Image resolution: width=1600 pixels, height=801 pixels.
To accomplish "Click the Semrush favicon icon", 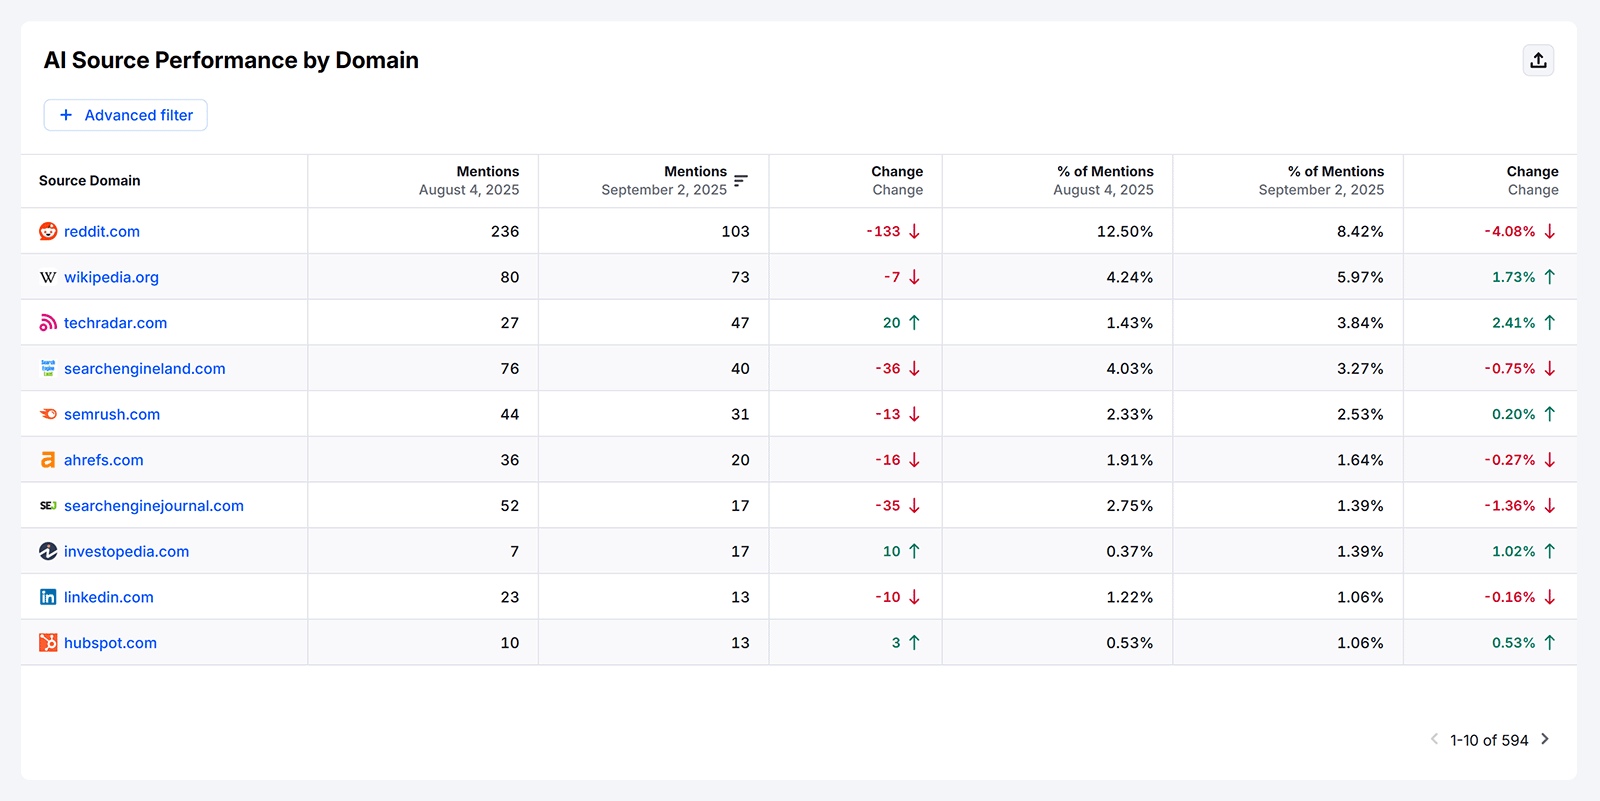I will (x=48, y=414).
